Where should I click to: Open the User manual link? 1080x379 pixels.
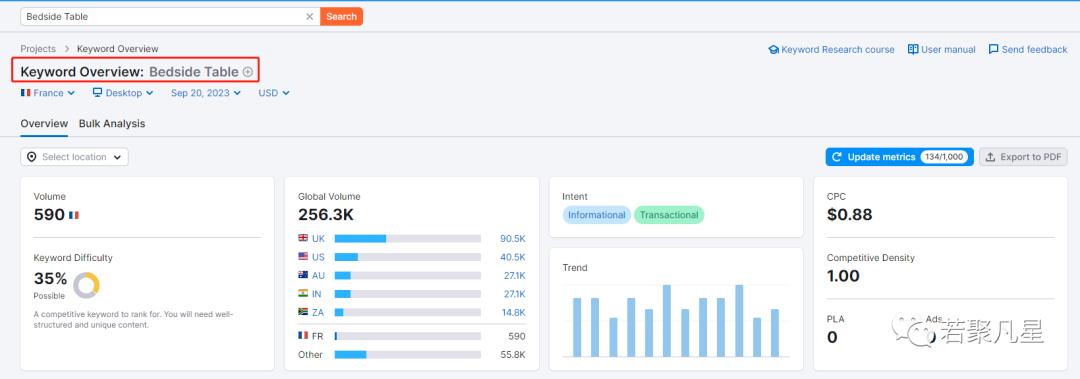[942, 50]
